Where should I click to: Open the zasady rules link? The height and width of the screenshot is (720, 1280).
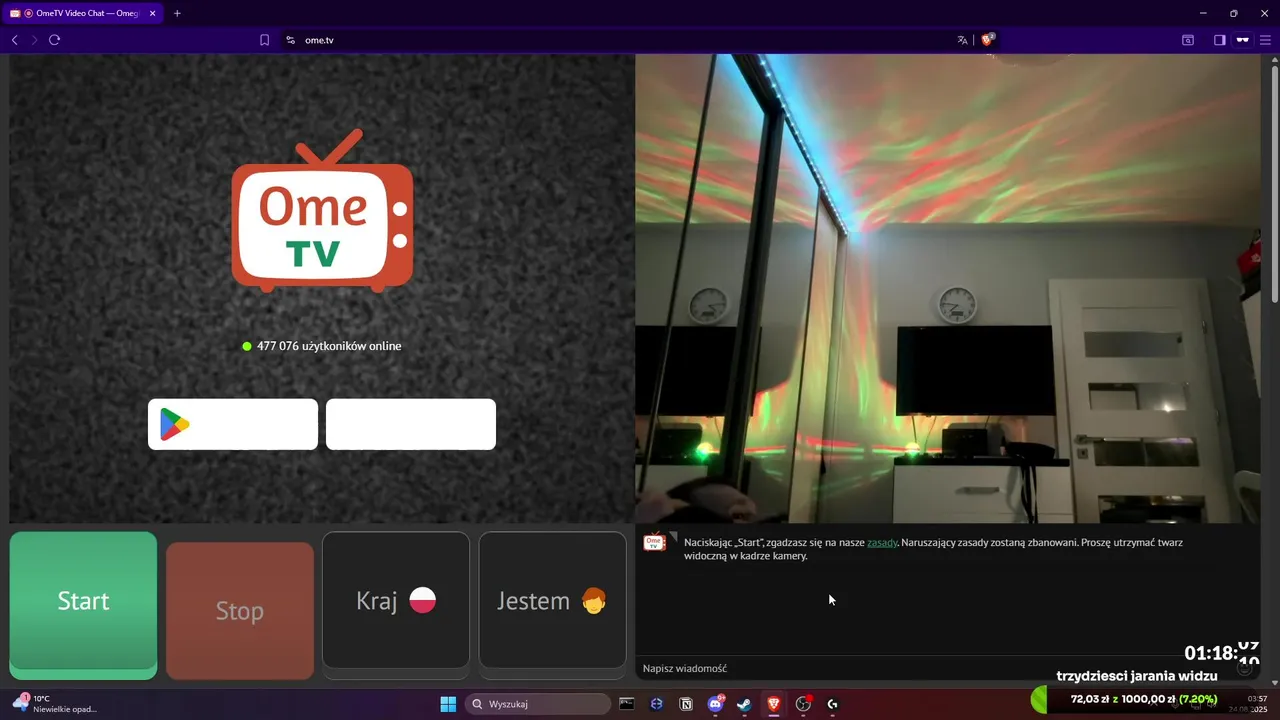(882, 542)
